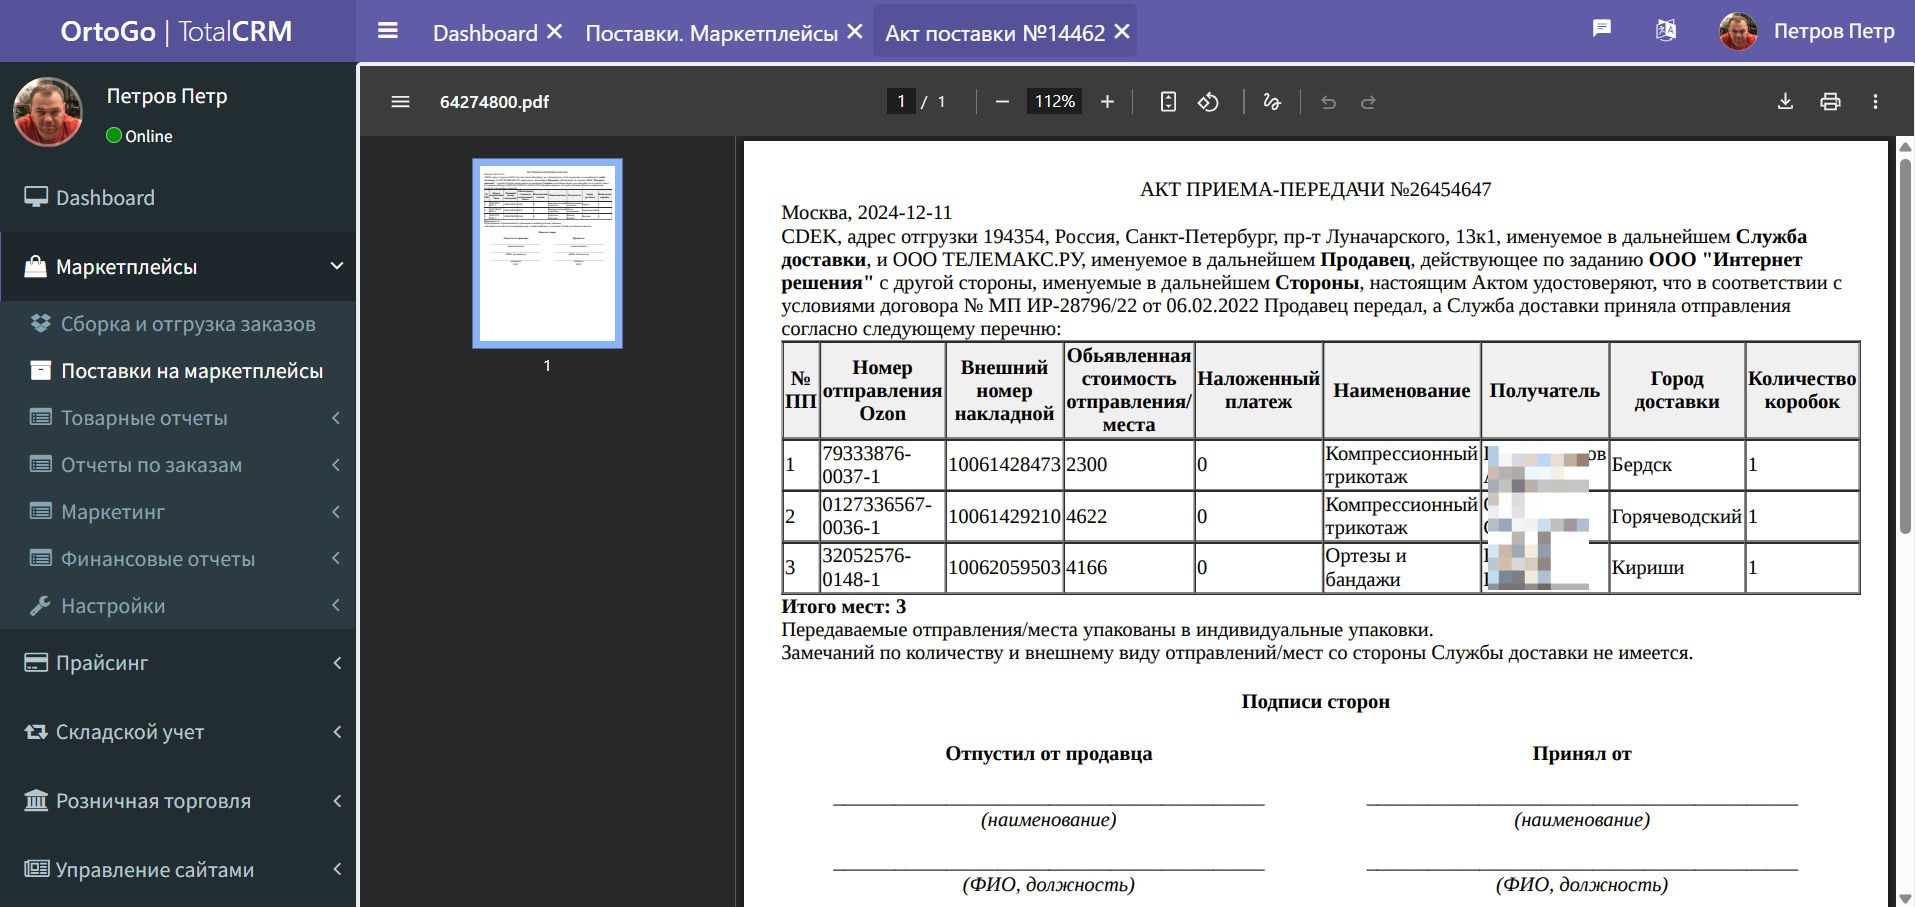1915x907 pixels.
Task: Open PDF viewer more actions menu
Action: [x=1875, y=102]
